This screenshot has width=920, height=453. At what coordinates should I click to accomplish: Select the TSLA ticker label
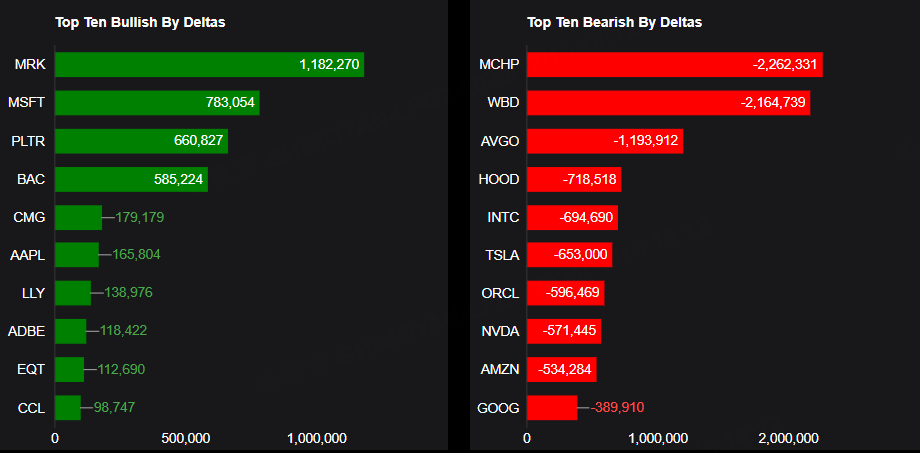click(500, 255)
